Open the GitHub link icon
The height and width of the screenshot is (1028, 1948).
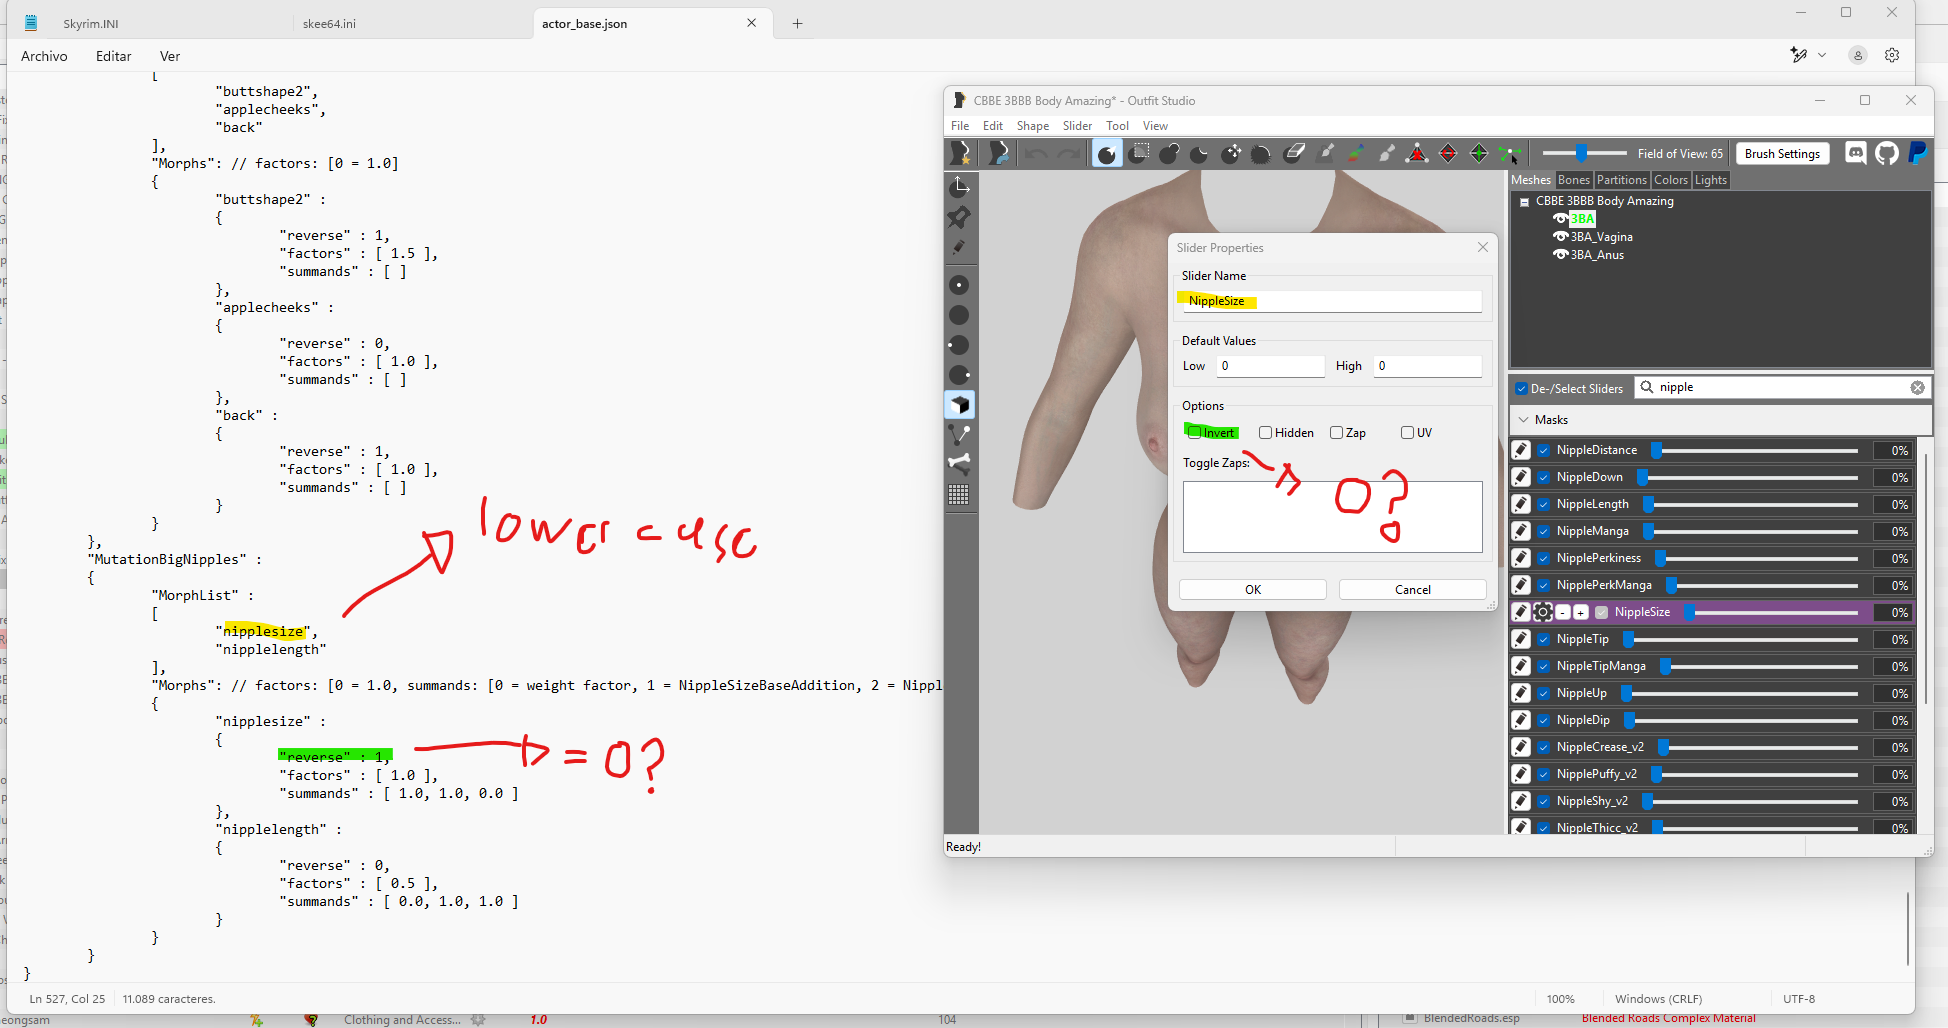pos(1887,153)
